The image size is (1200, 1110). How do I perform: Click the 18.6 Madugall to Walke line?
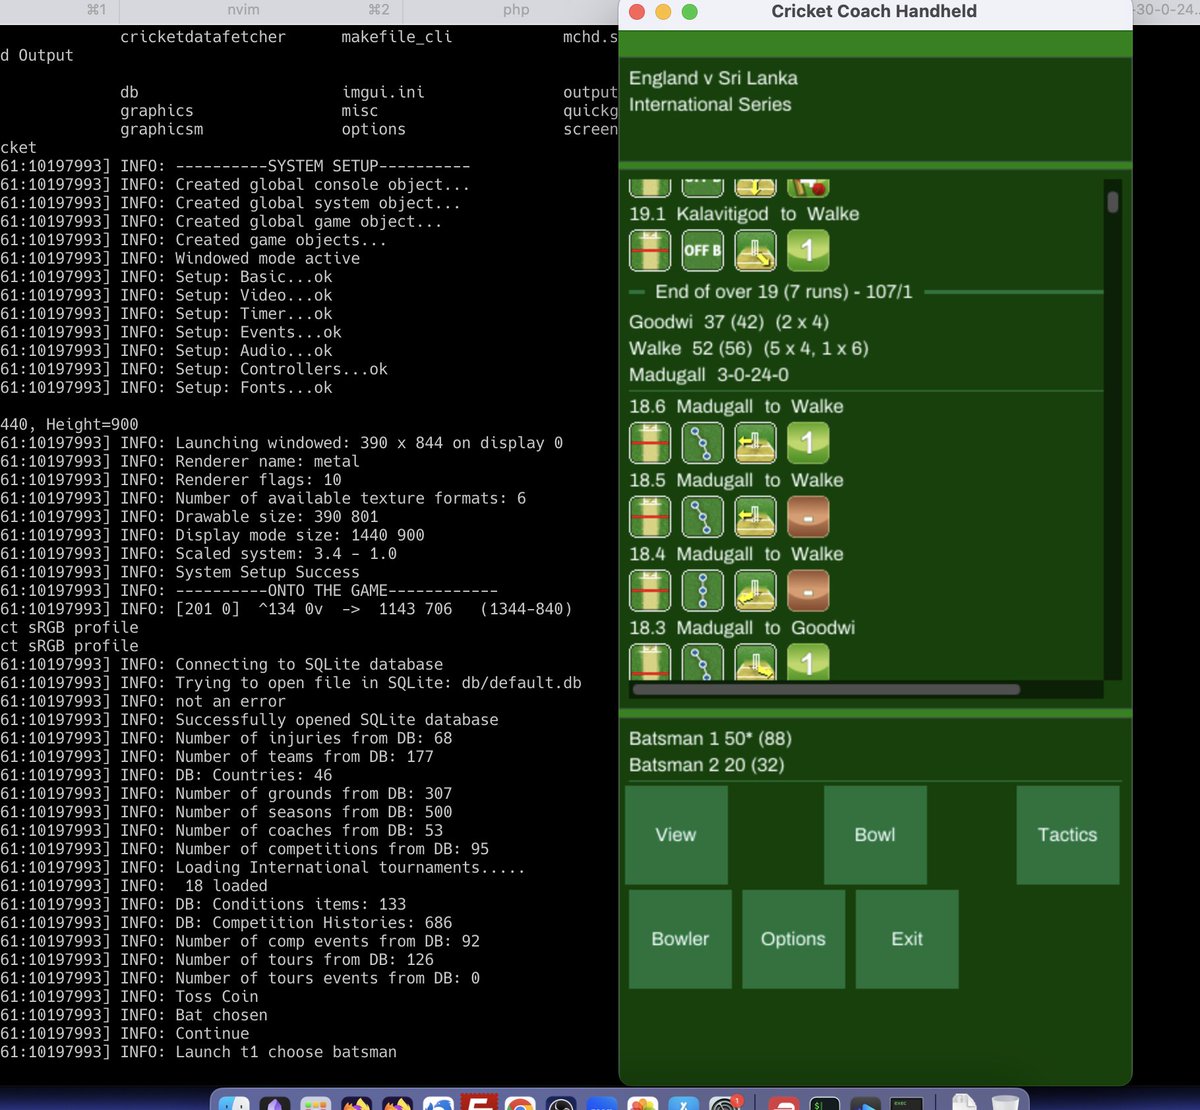coord(736,407)
